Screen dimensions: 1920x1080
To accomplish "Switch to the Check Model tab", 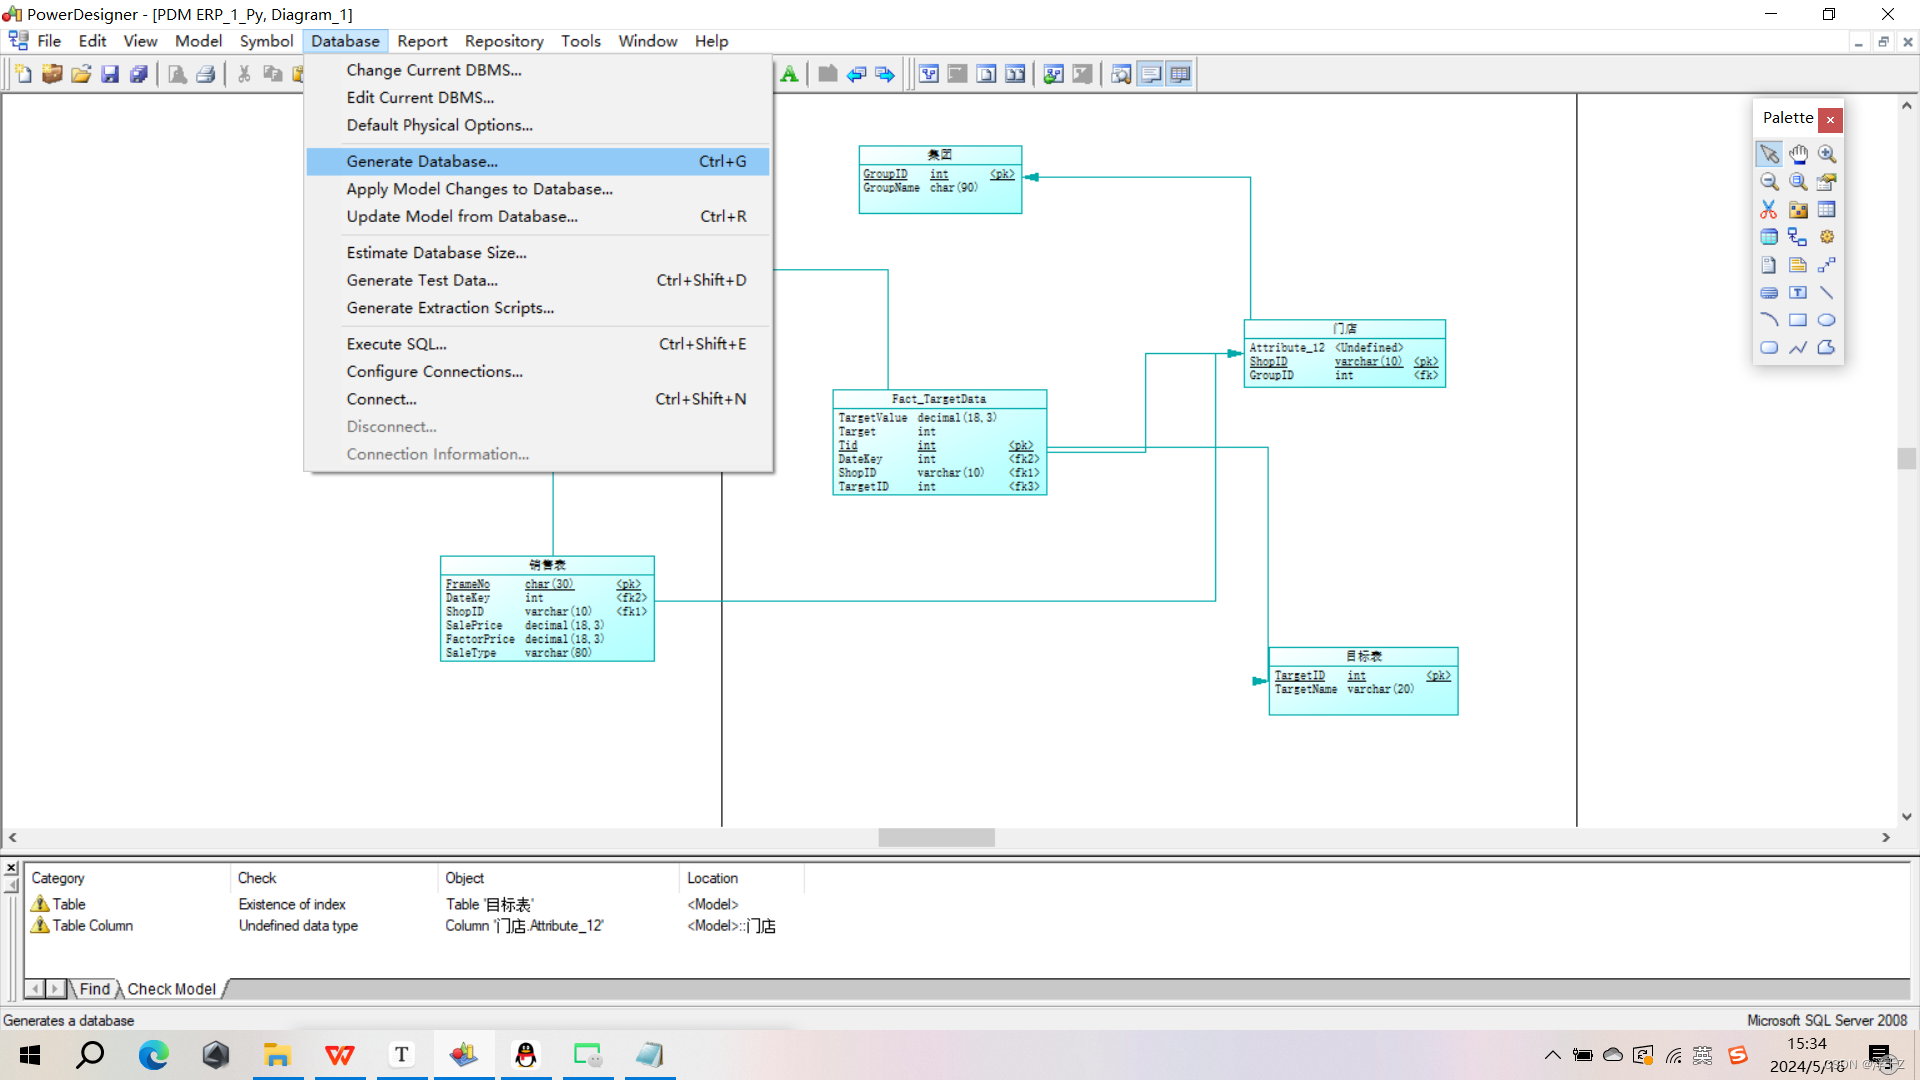I will [x=172, y=989].
